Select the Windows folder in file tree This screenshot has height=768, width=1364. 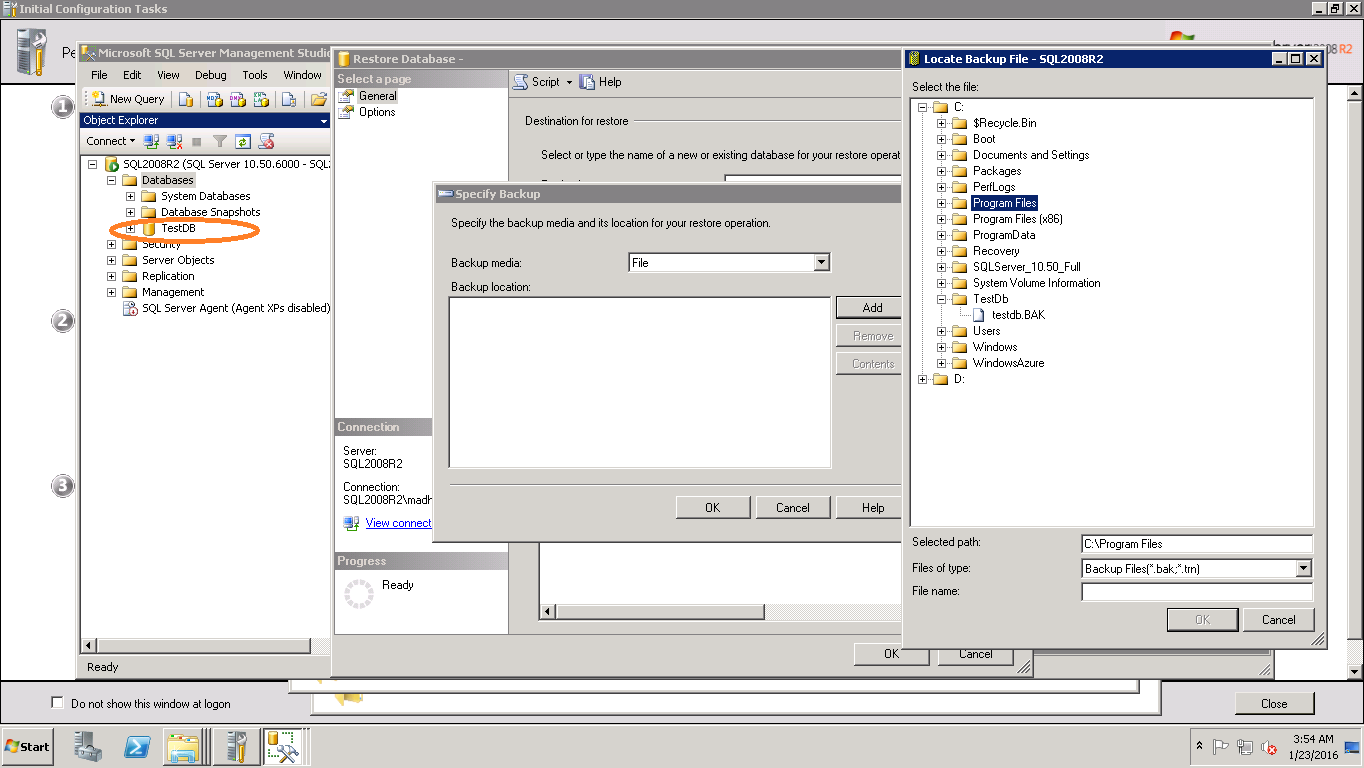(x=995, y=347)
